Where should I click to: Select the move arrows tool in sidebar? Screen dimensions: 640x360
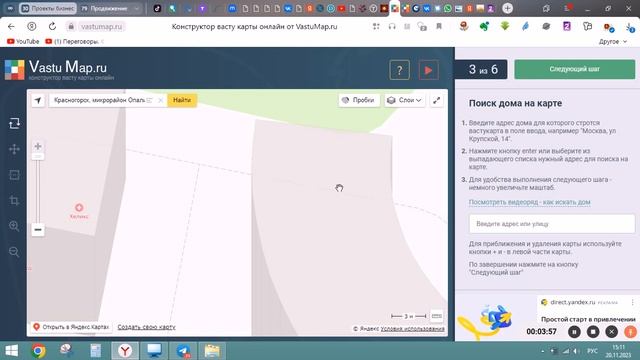pyautogui.click(x=14, y=149)
